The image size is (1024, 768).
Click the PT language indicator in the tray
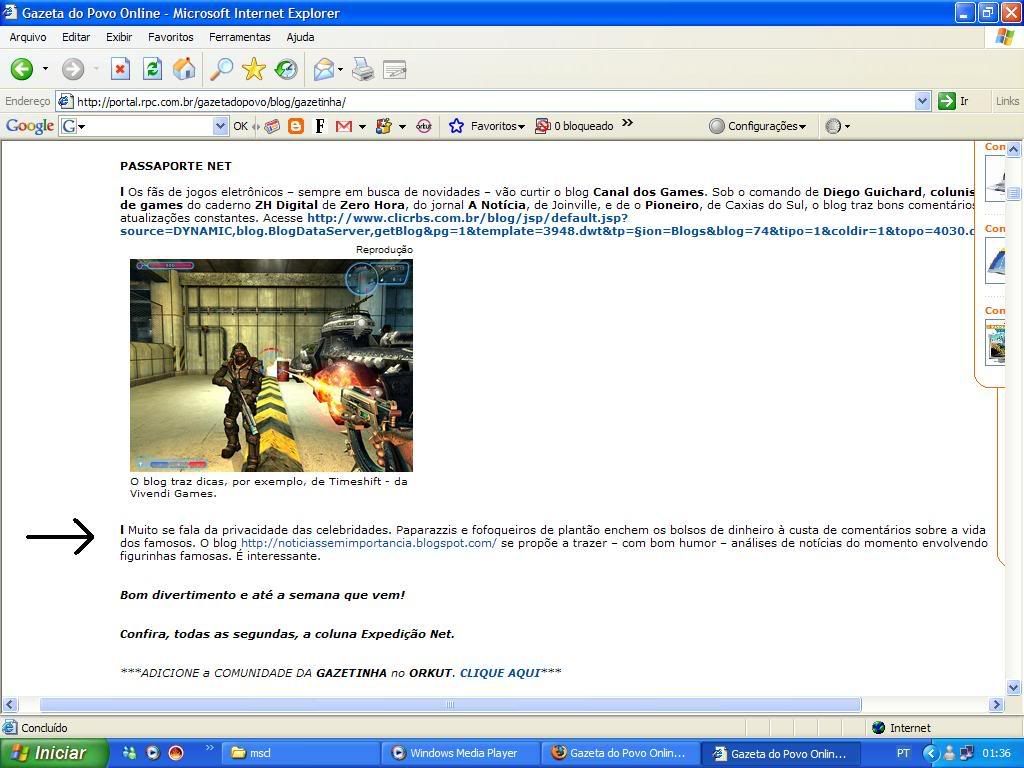[903, 753]
